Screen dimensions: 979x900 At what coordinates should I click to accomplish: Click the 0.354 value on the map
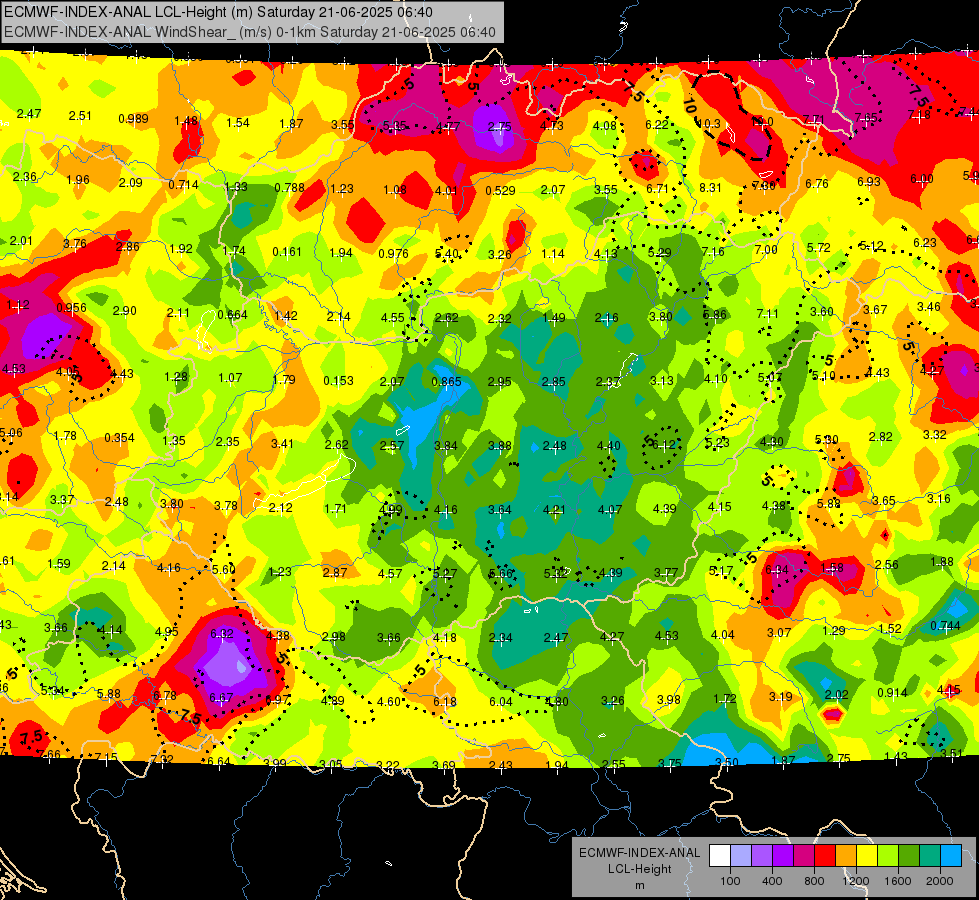click(119, 437)
